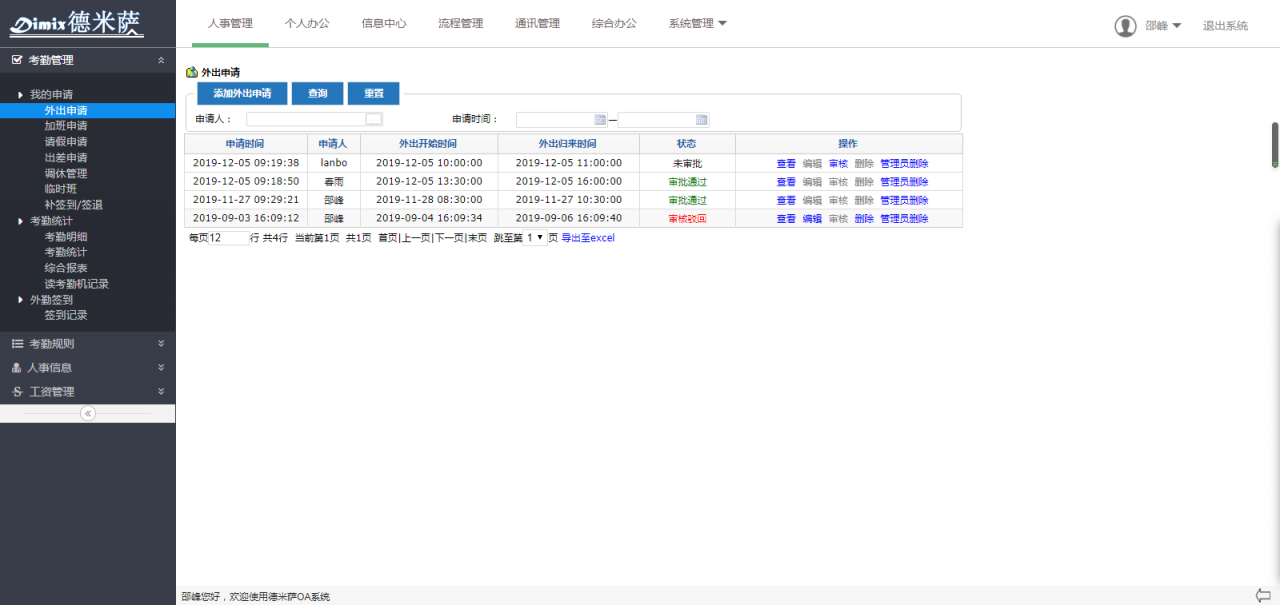The image size is (1280, 605).
Task: Click 编辑 in the 2019-09-03 row
Action: tap(812, 219)
